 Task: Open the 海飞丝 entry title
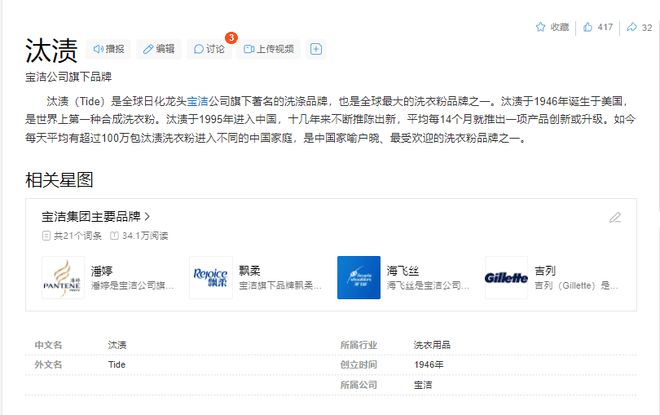[403, 271]
